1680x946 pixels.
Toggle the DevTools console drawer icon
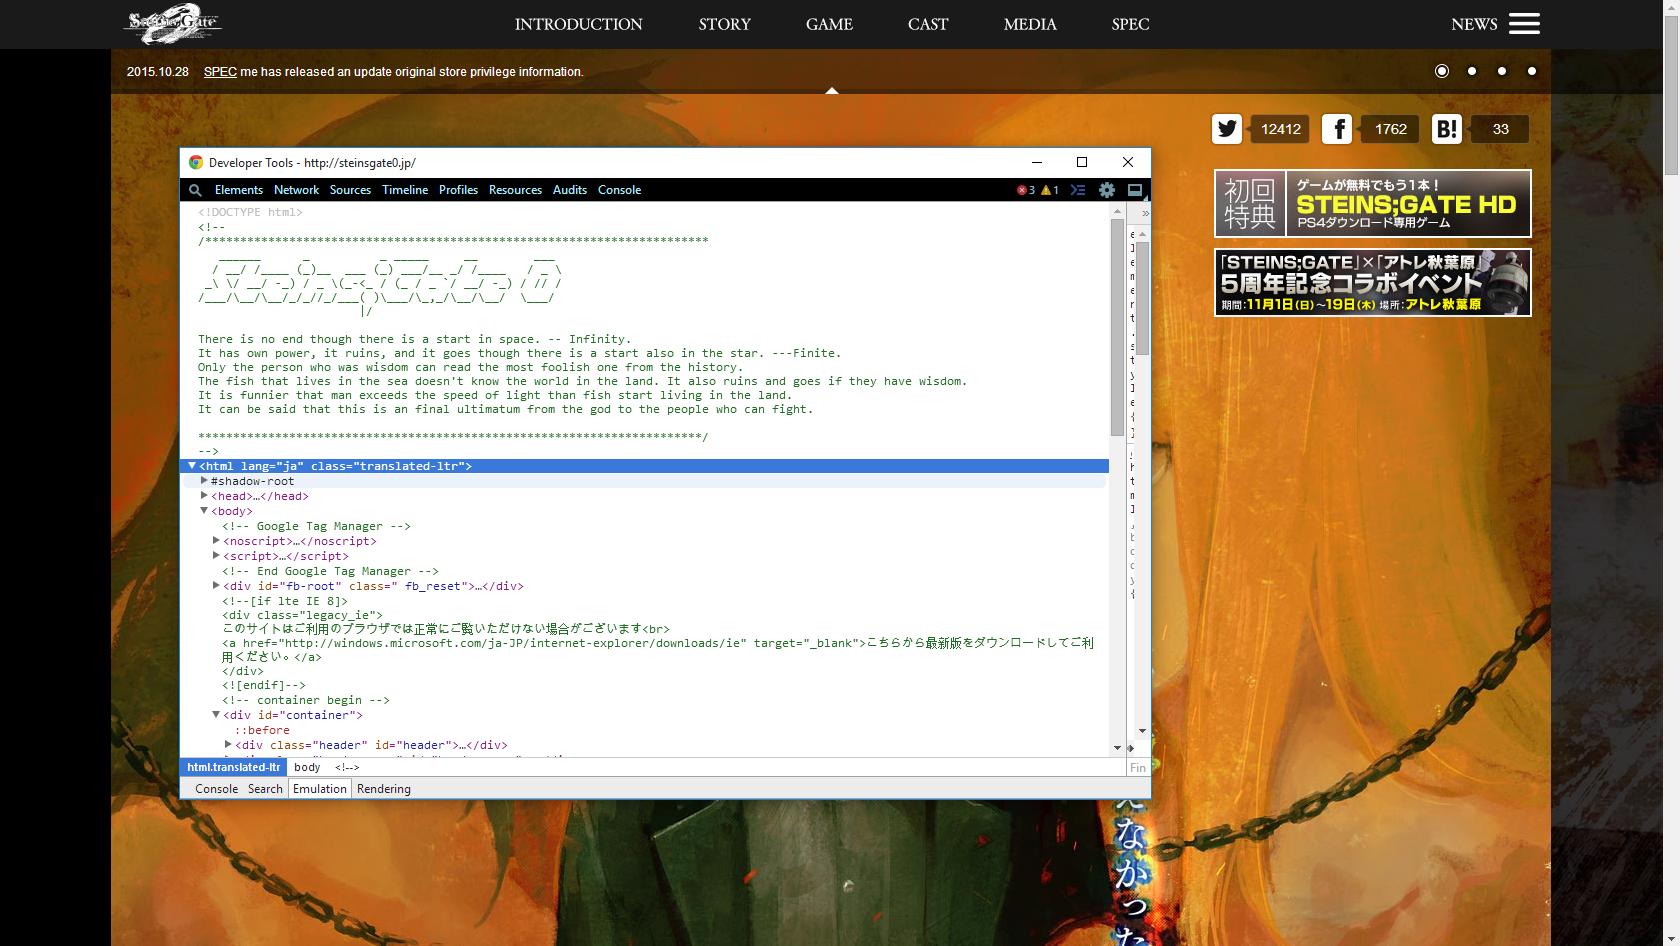[1077, 190]
